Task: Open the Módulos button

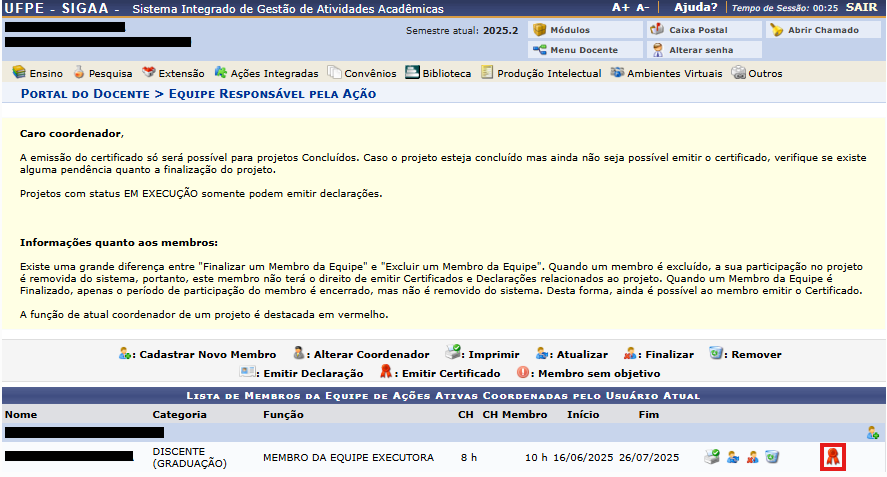Action: tap(585, 30)
